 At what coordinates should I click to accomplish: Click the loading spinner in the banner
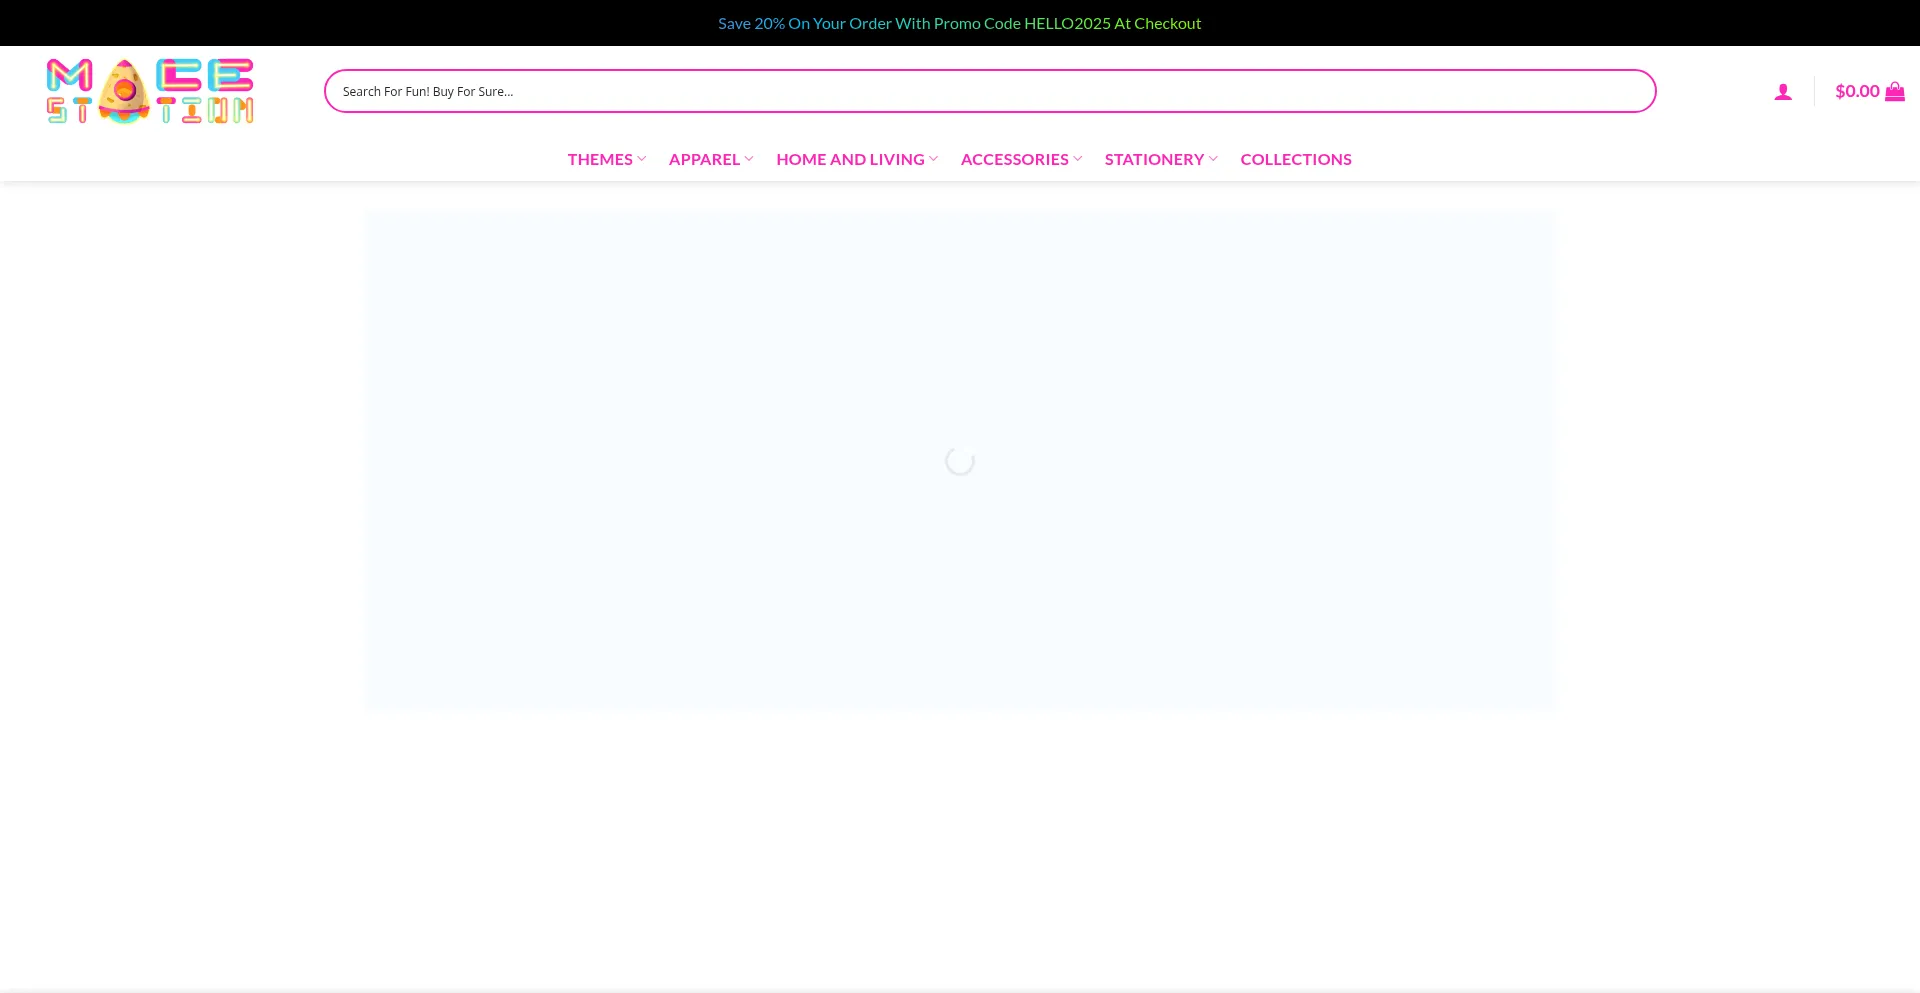[959, 461]
